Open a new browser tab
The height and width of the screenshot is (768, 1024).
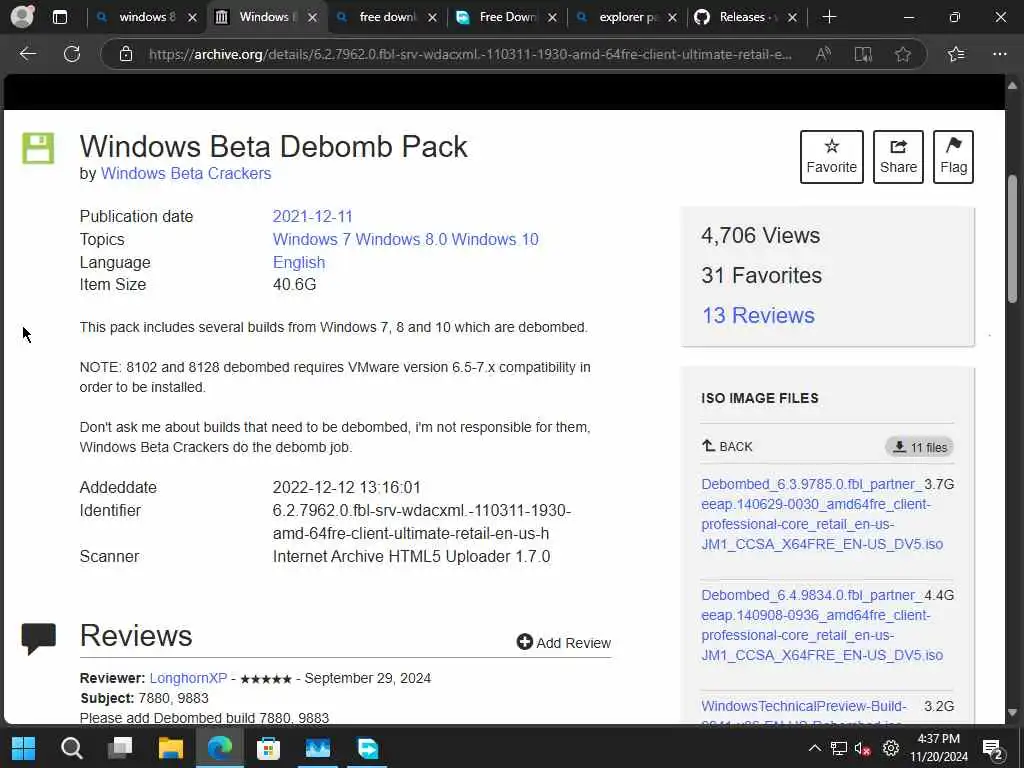829,17
